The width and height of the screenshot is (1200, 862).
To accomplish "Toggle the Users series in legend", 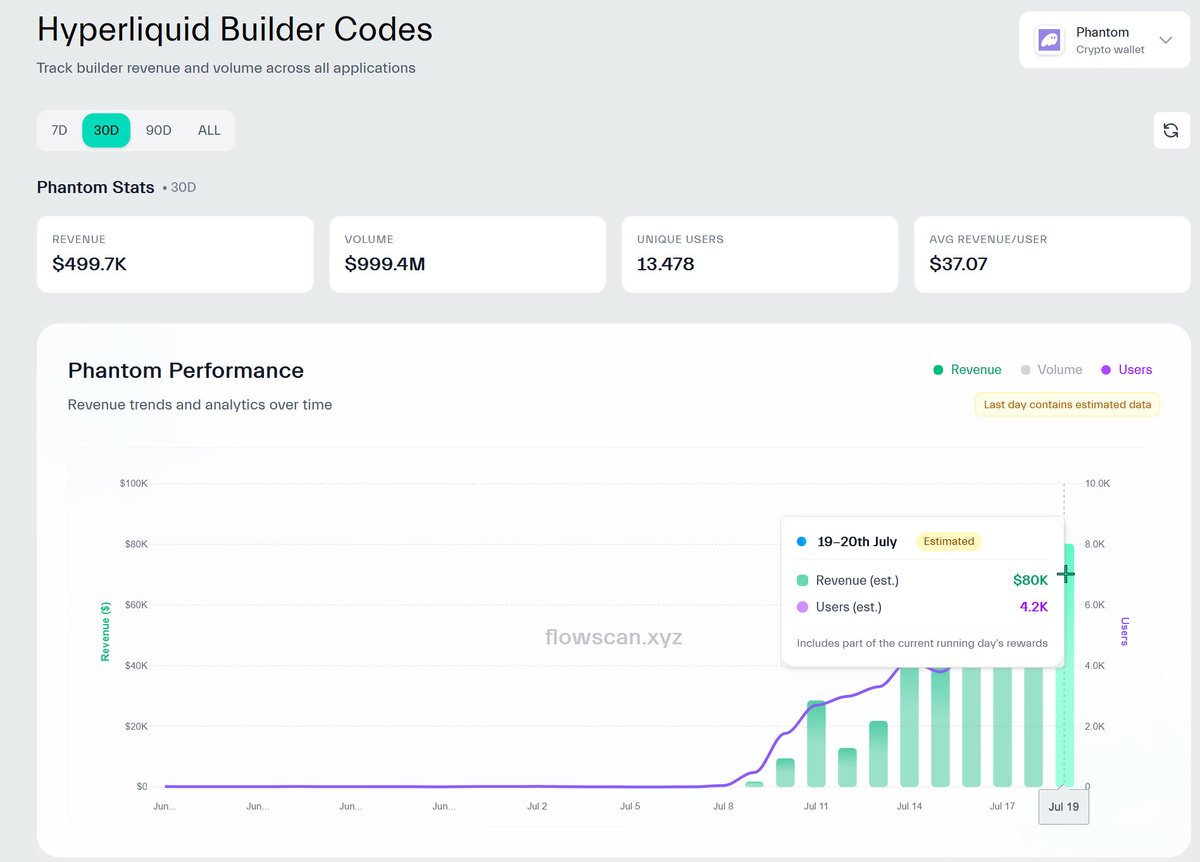I will (x=1126, y=370).
